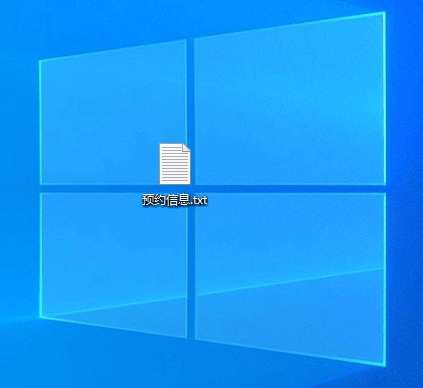Click the text document's folded page corner
Viewport: 423px width, 388px height.
[186, 148]
